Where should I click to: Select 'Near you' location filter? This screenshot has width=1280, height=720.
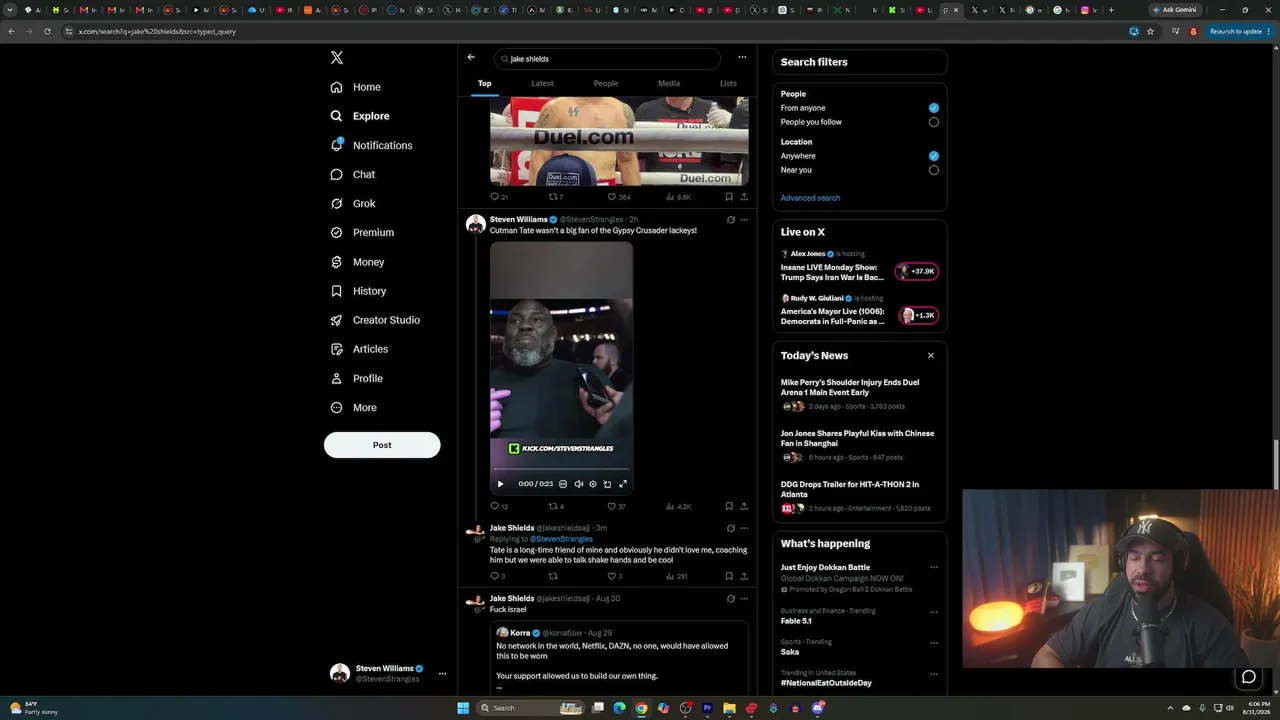coord(934,170)
